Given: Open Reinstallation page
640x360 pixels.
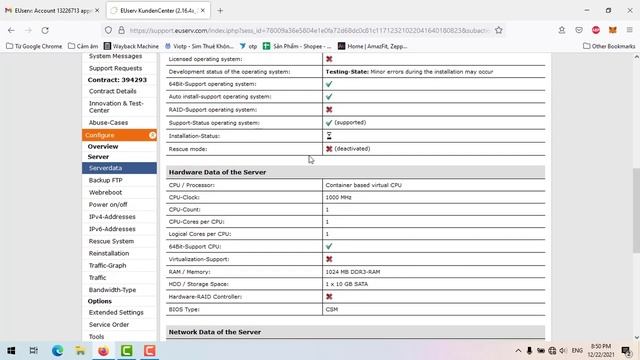Looking at the screenshot, I should click(109, 253).
